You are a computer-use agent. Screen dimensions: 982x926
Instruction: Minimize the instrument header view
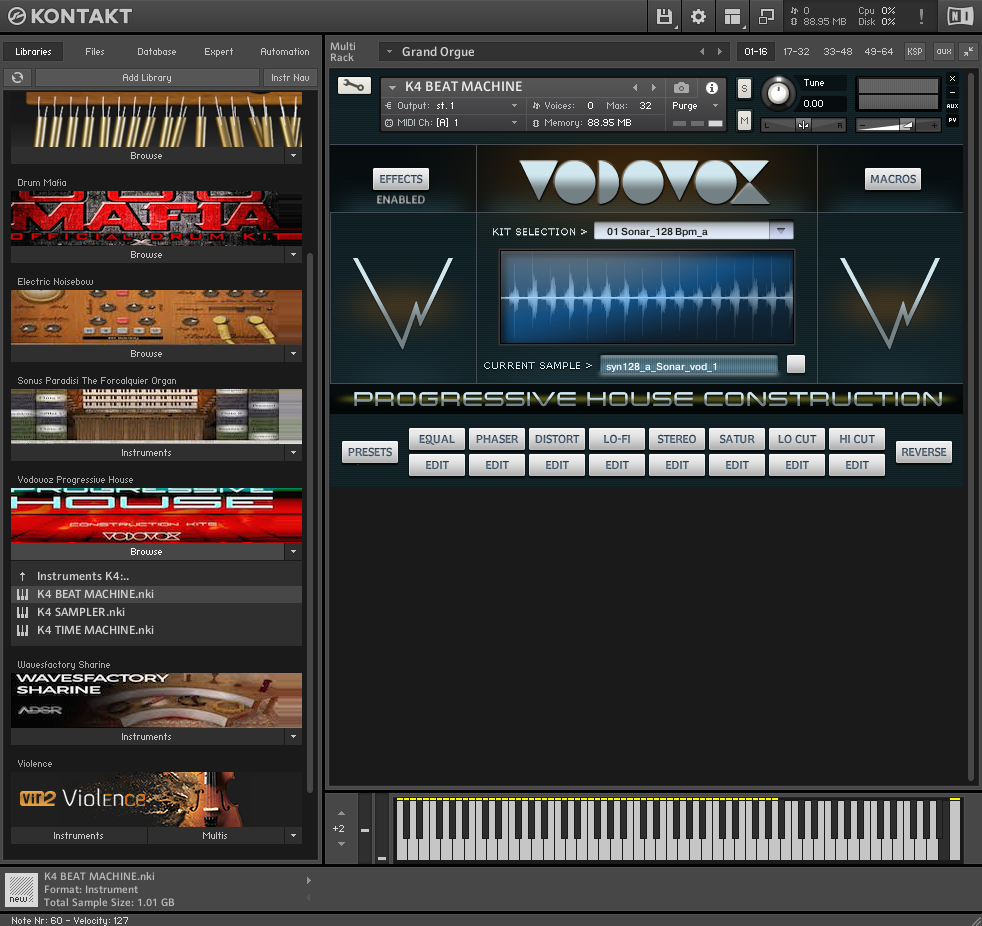(x=953, y=93)
